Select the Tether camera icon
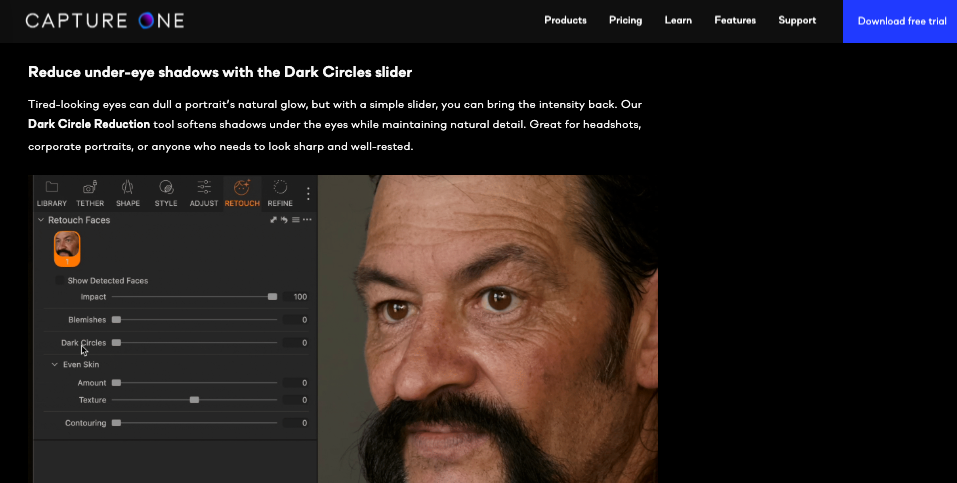 pyautogui.click(x=90, y=187)
